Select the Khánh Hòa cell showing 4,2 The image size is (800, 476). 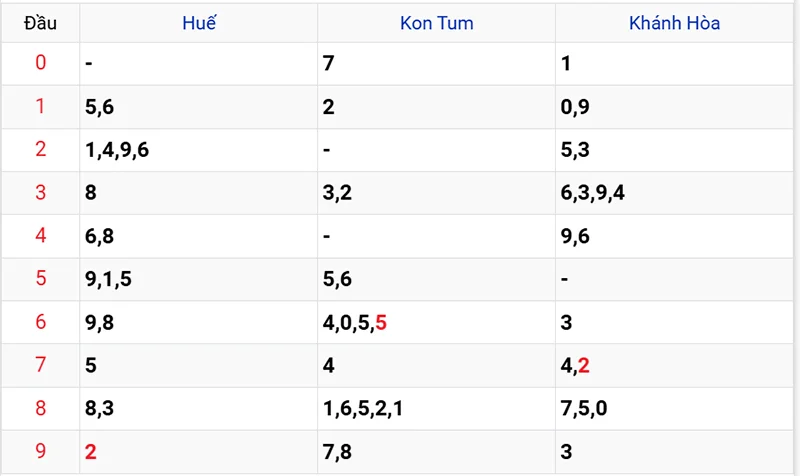click(576, 365)
